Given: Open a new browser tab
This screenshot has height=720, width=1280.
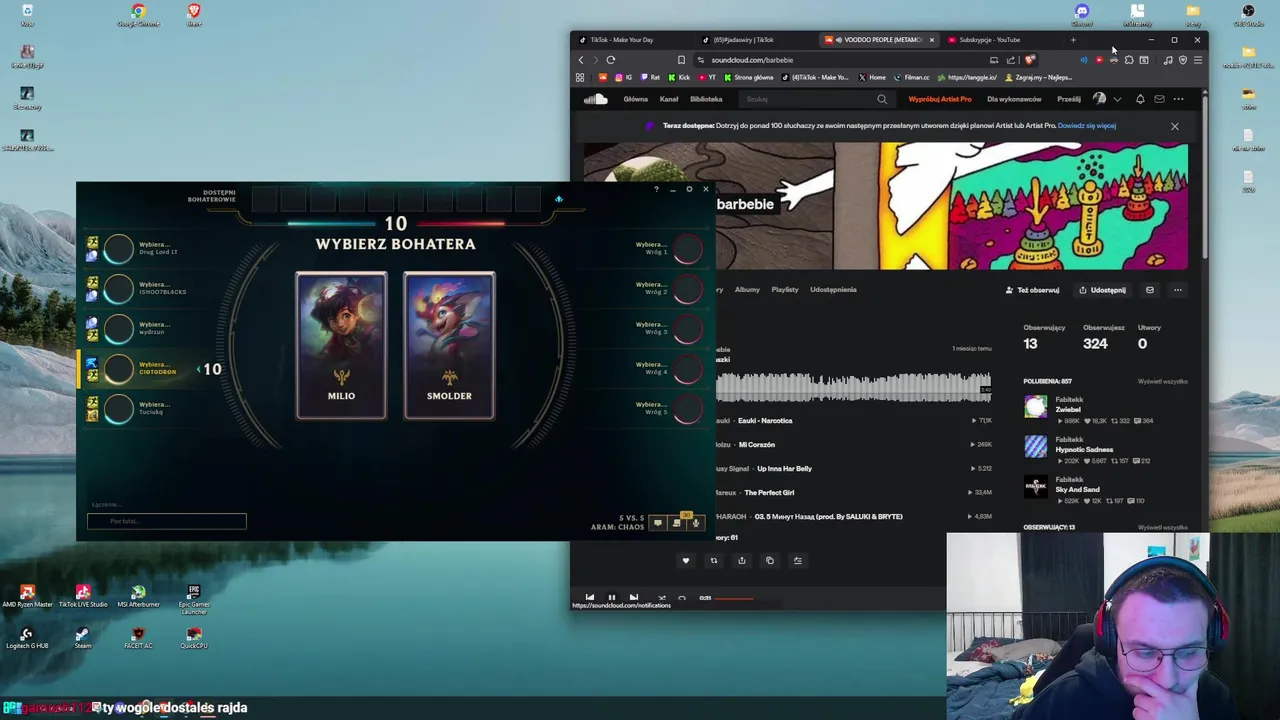Looking at the screenshot, I should coord(1073,40).
